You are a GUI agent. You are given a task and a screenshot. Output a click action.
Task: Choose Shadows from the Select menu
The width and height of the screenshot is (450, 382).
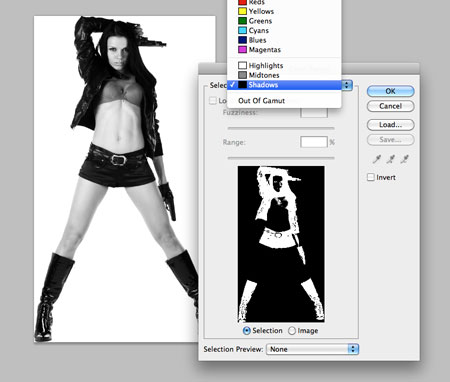[x=284, y=85]
